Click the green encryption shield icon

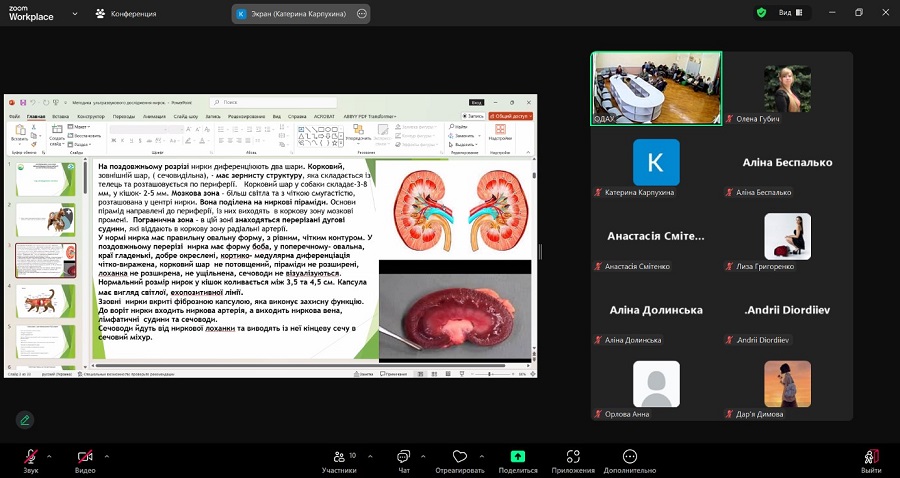pos(761,13)
